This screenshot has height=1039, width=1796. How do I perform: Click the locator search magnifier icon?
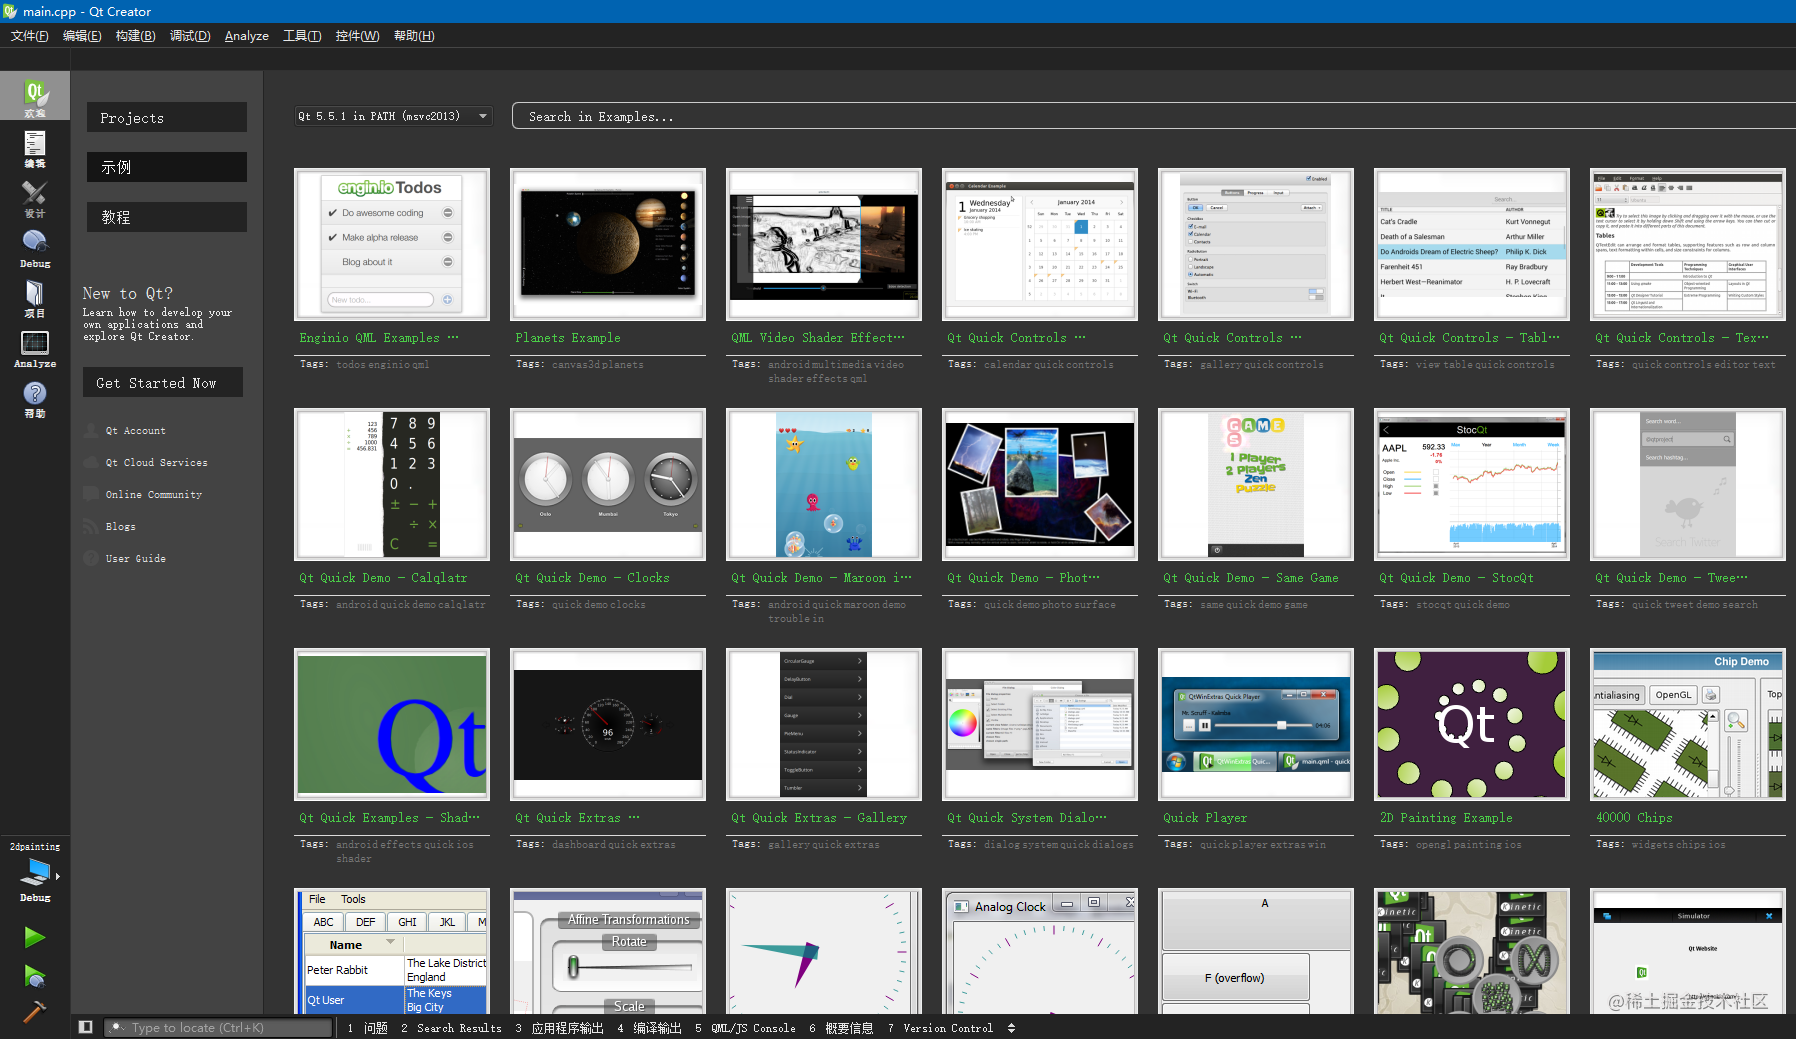(118, 1027)
